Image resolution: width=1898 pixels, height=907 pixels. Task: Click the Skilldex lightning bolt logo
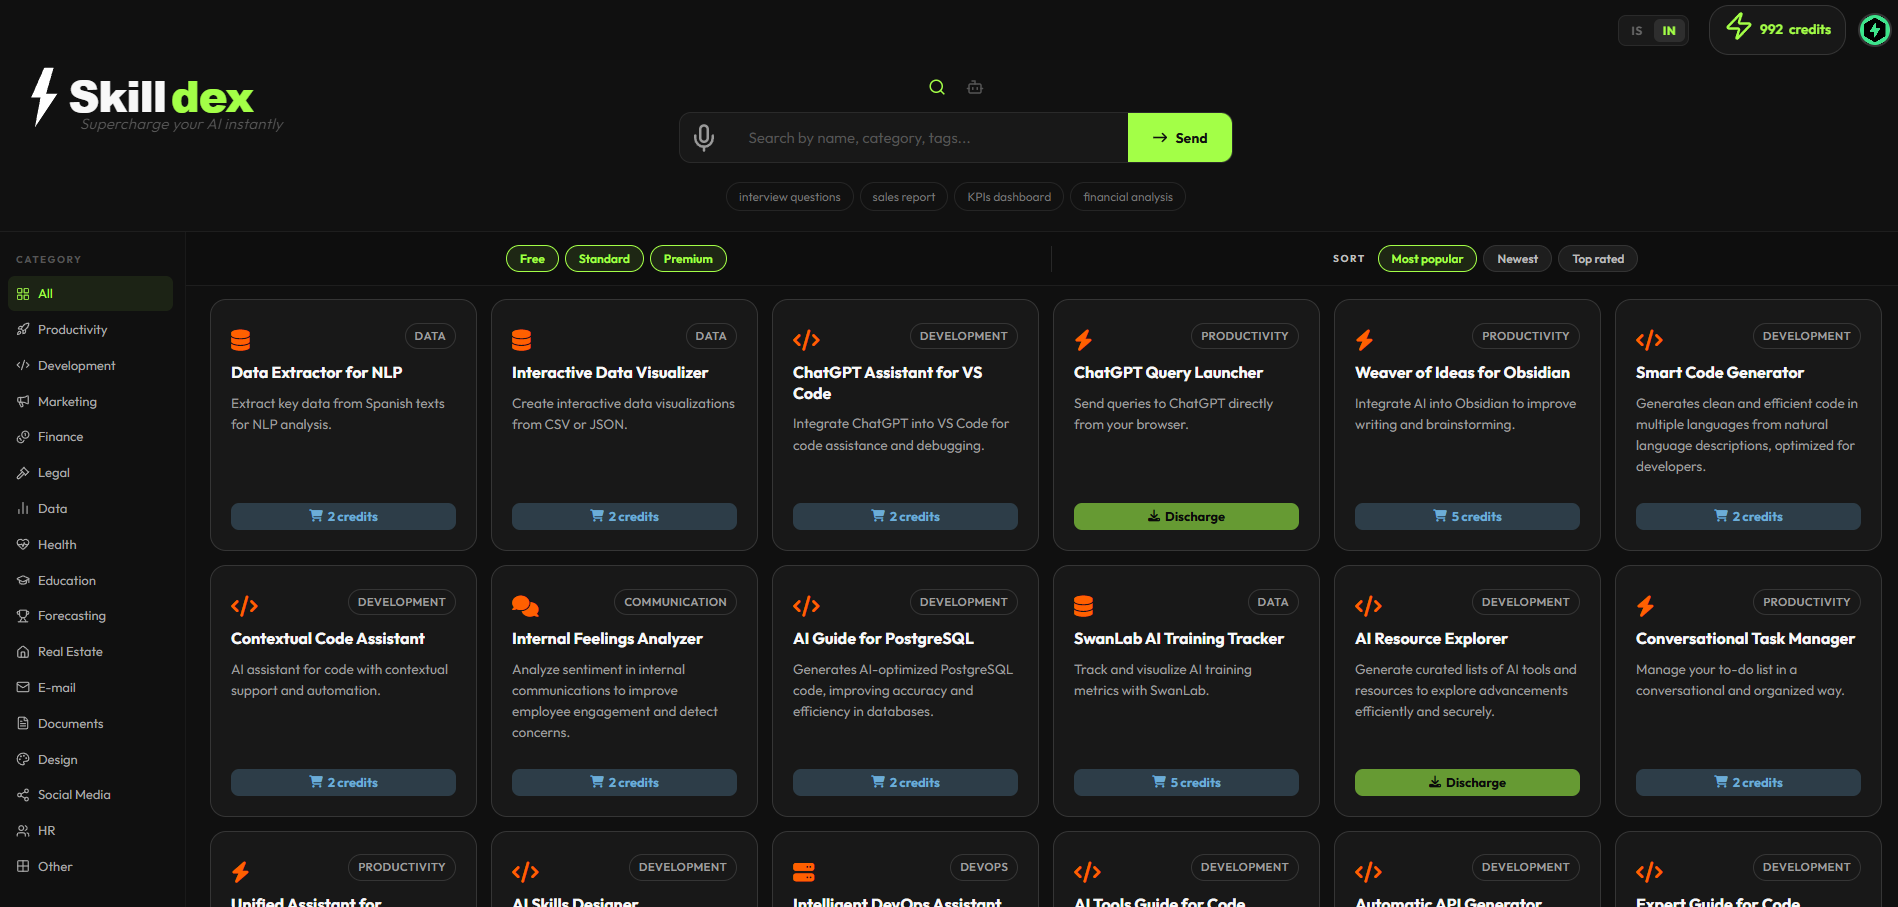[41, 95]
